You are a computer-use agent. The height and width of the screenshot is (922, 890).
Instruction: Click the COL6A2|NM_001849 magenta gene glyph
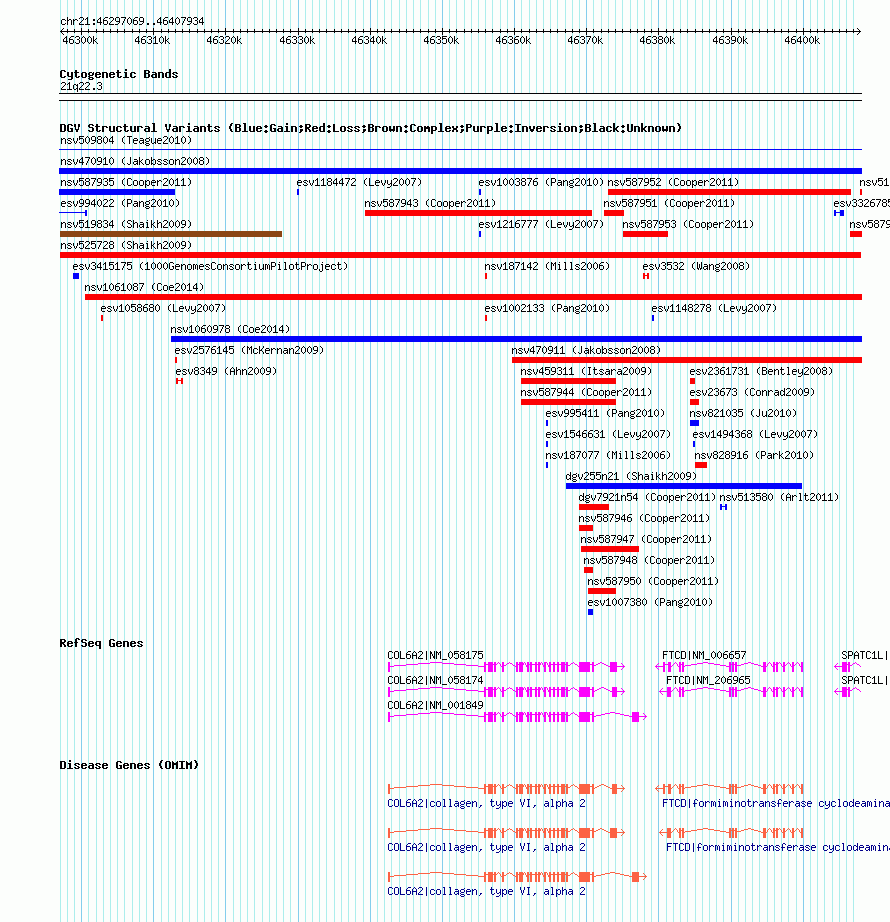[518, 717]
